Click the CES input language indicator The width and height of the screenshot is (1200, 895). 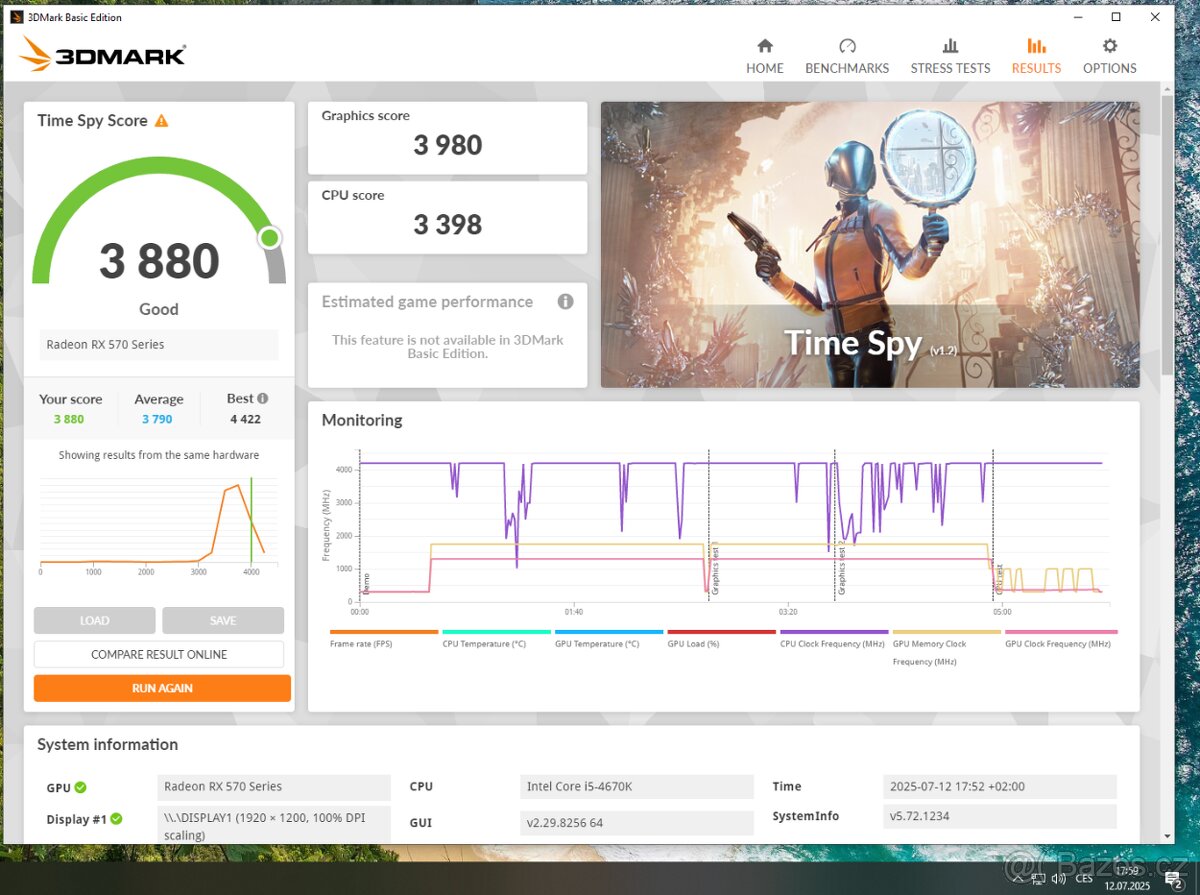coord(1085,879)
